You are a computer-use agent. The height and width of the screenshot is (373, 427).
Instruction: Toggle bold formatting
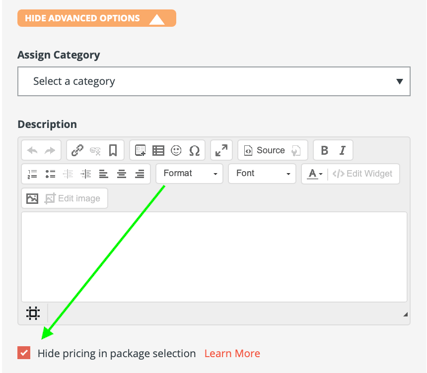point(324,150)
